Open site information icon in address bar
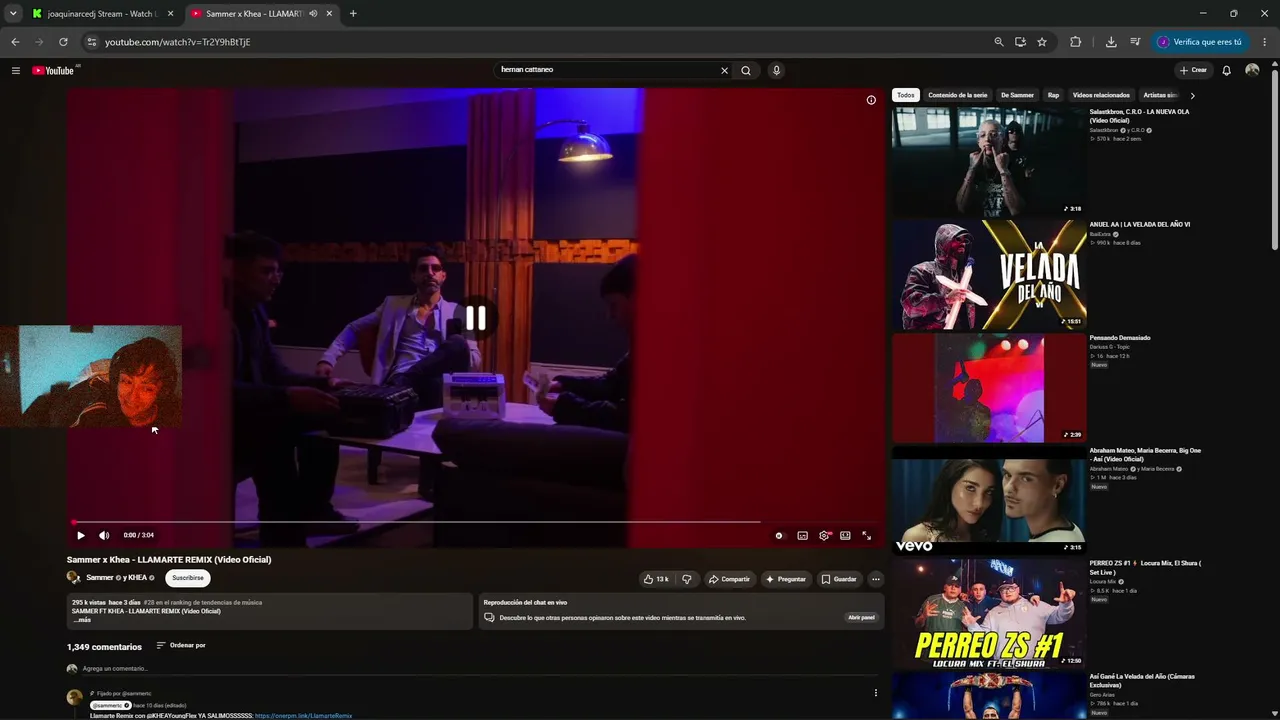 (91, 42)
